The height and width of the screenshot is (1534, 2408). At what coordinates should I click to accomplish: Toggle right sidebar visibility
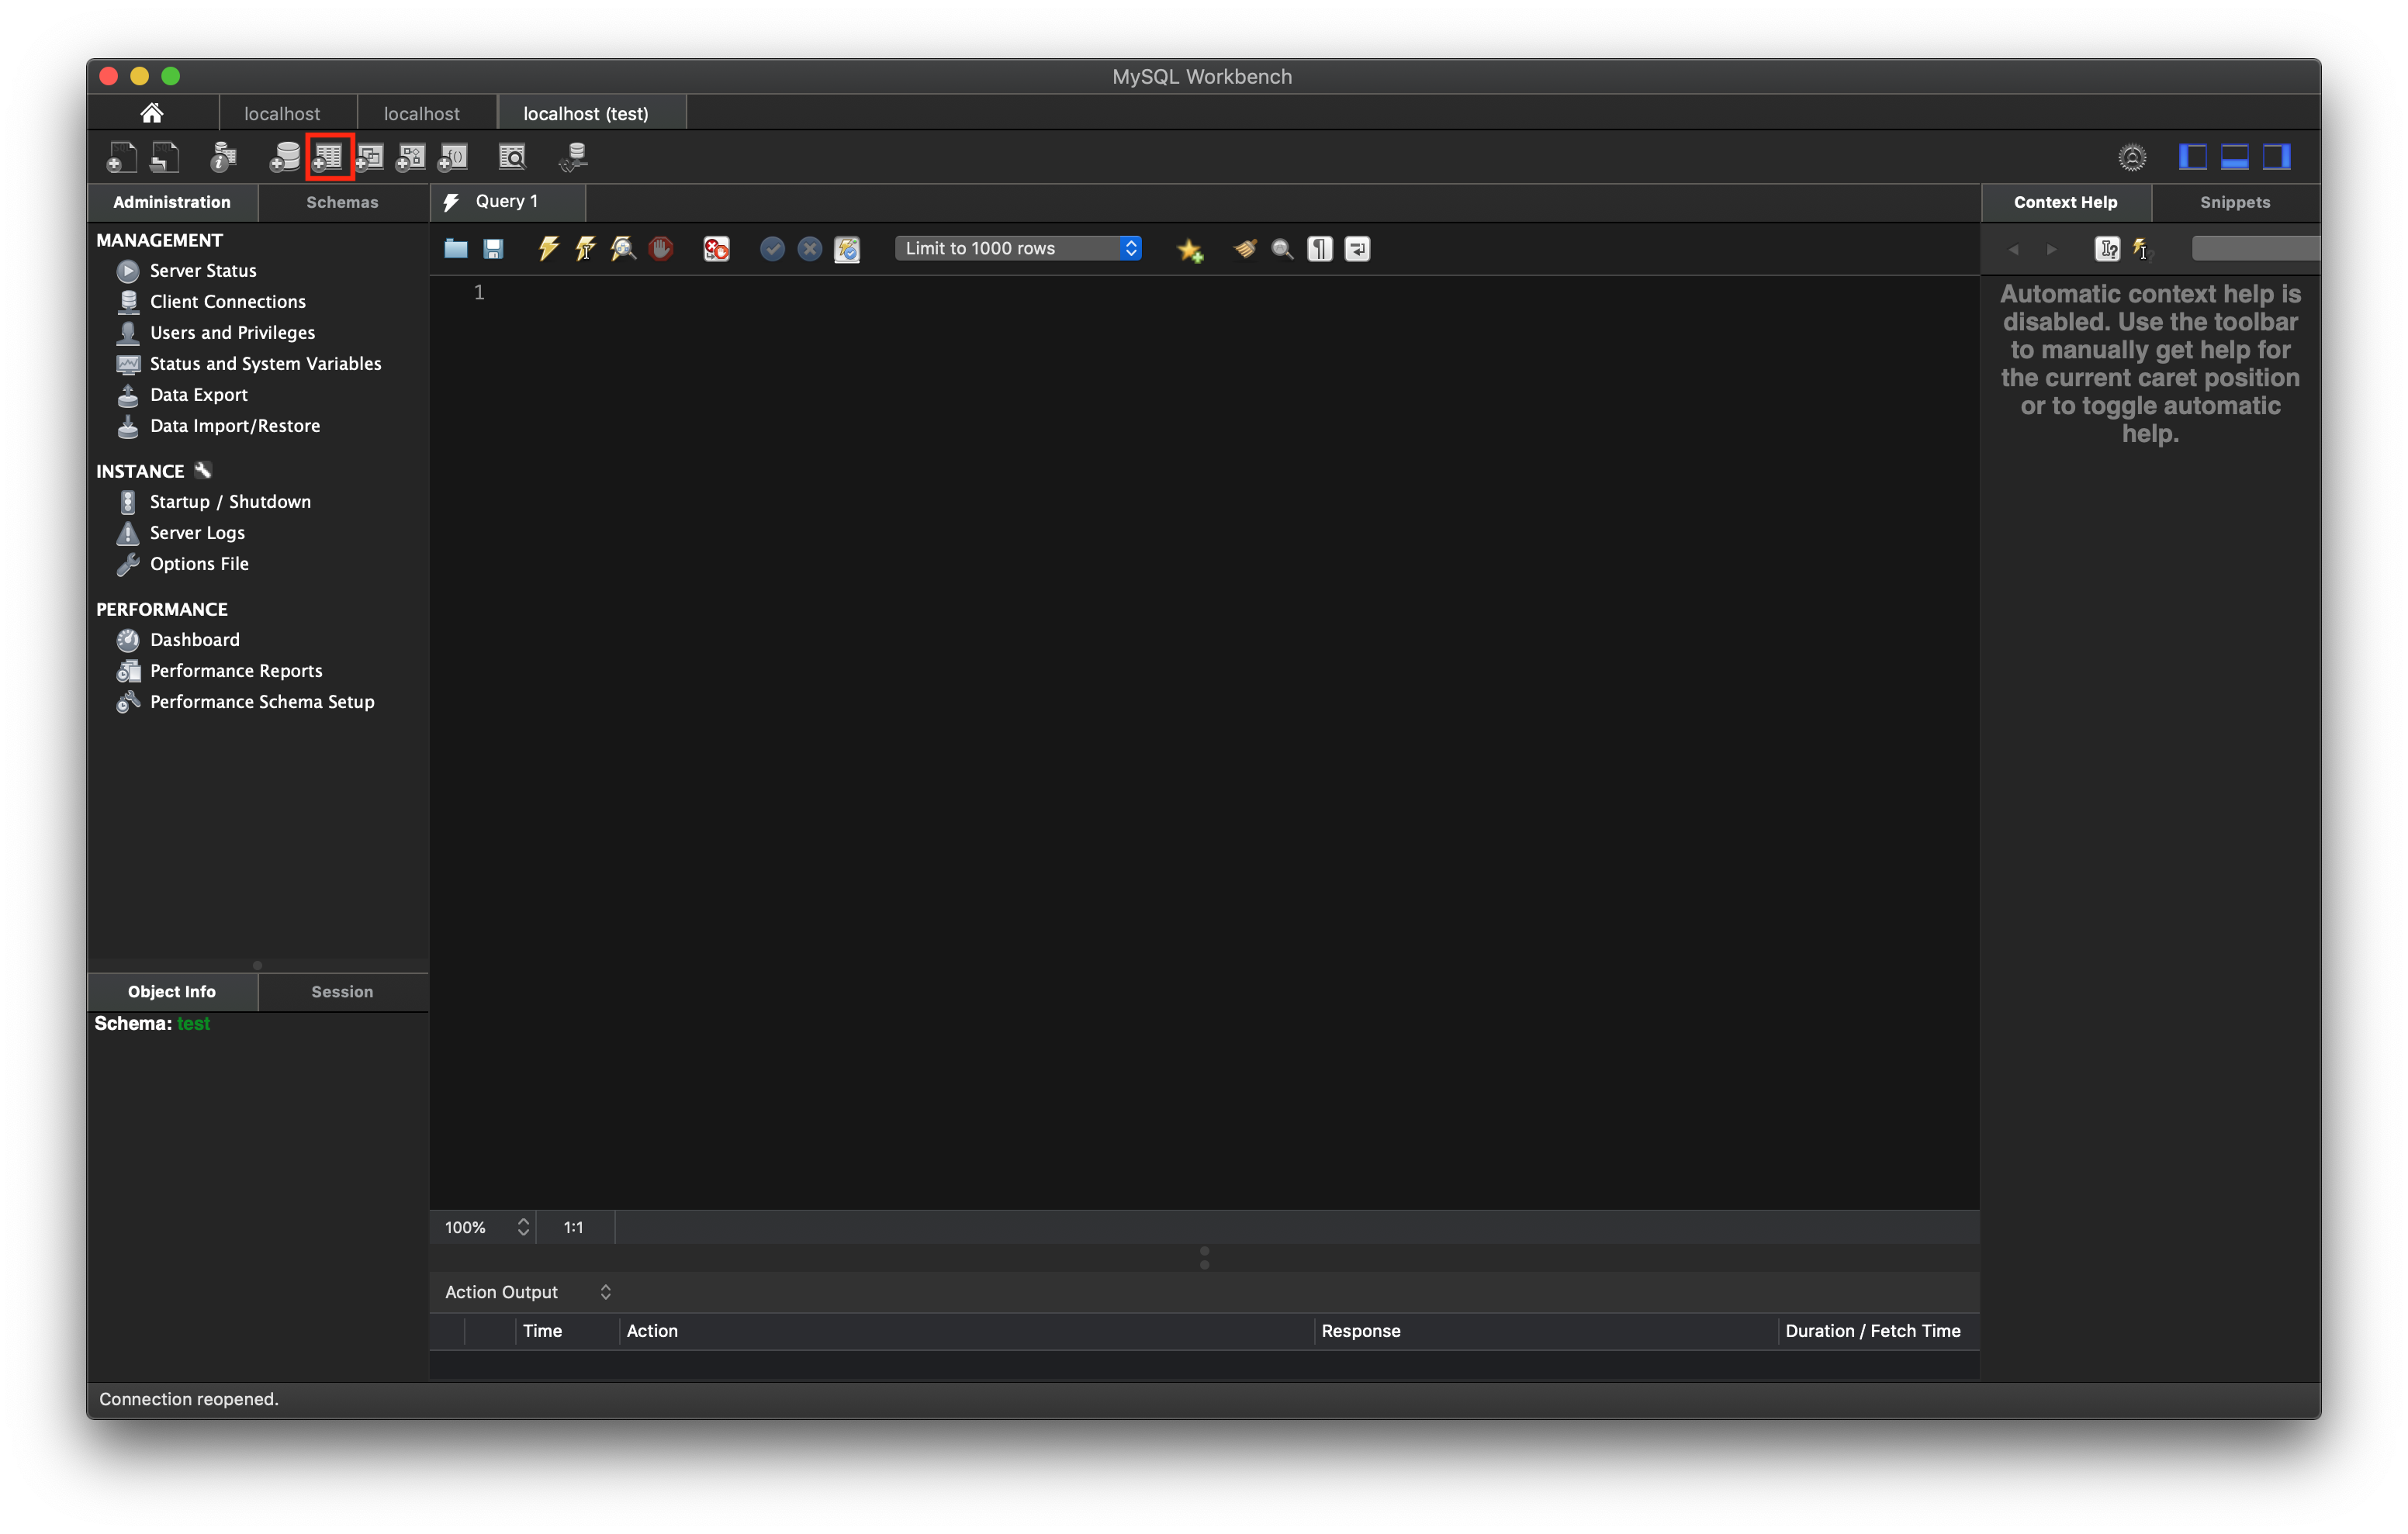(x=2276, y=157)
